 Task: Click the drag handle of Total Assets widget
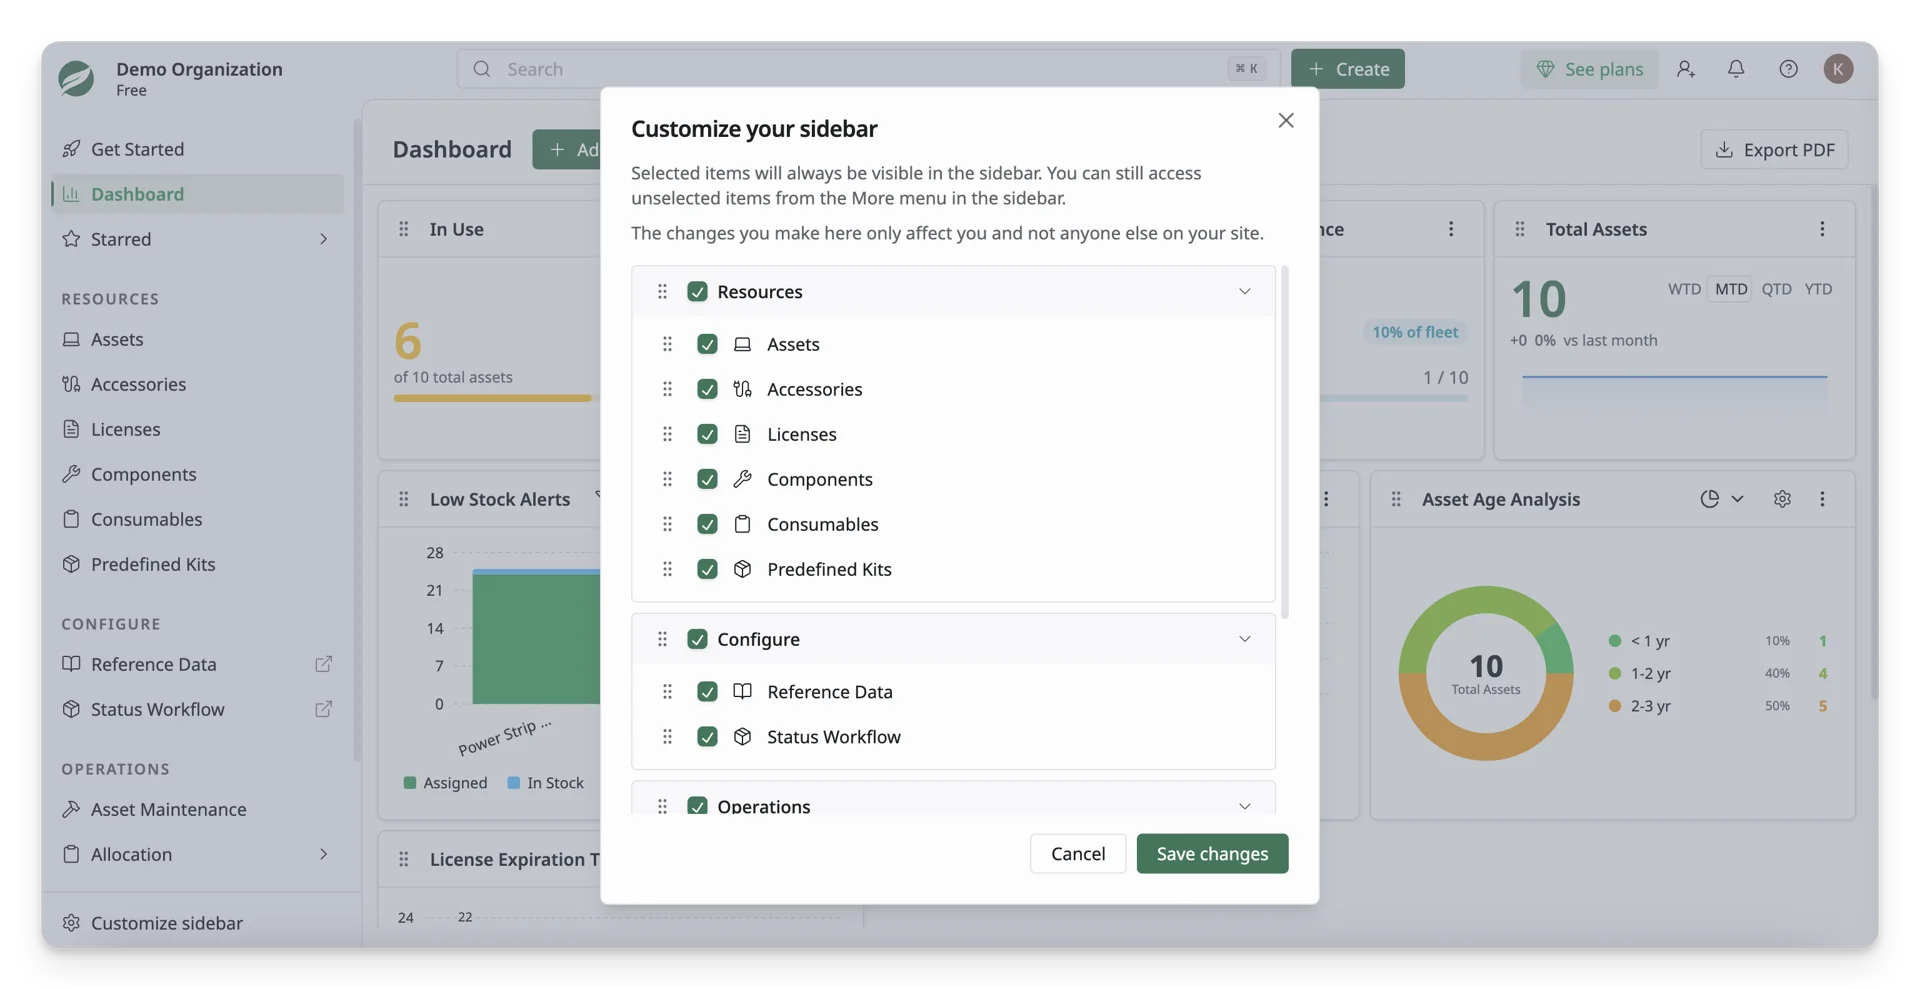(1520, 229)
